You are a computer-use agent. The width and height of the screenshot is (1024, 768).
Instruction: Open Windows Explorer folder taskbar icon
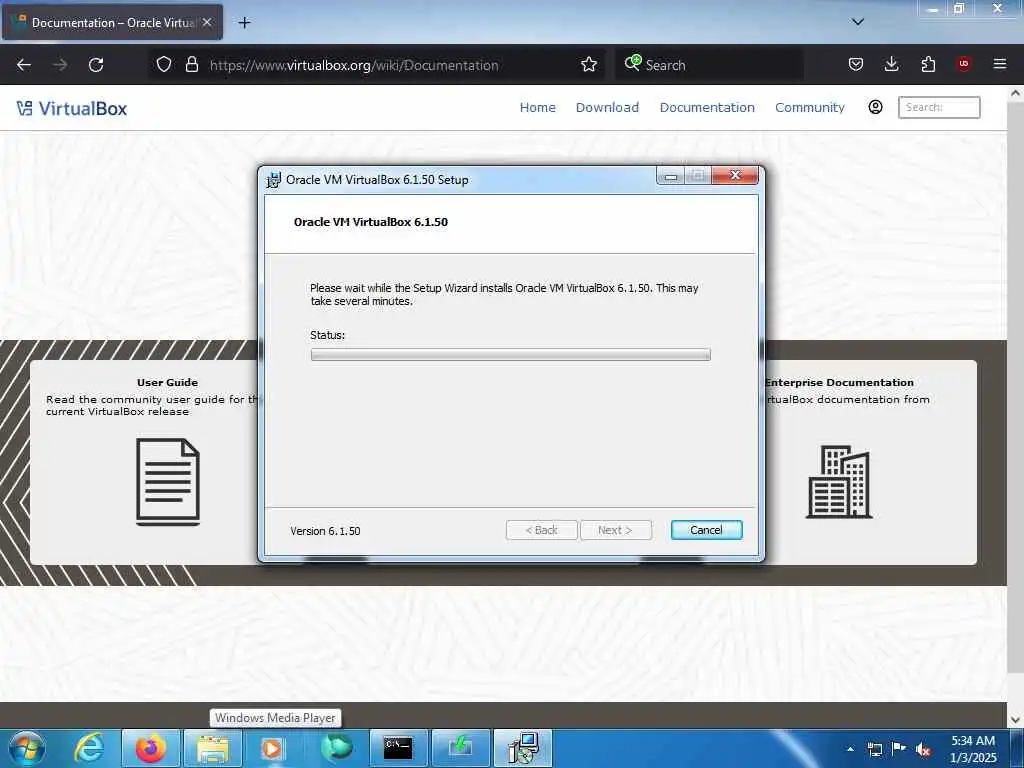[213, 748]
